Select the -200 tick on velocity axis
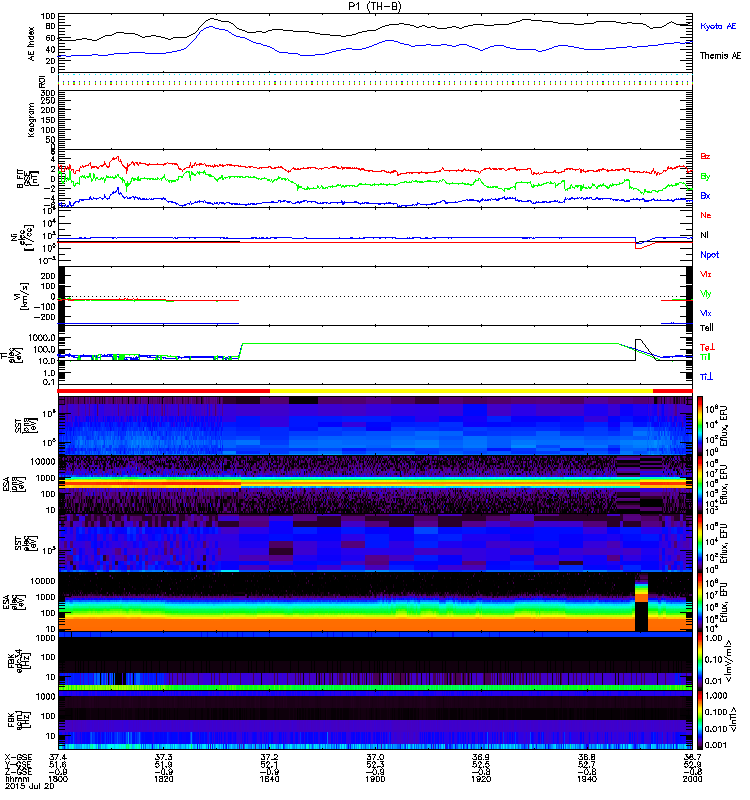Viewport: 750px width, 800px height. coord(46,317)
